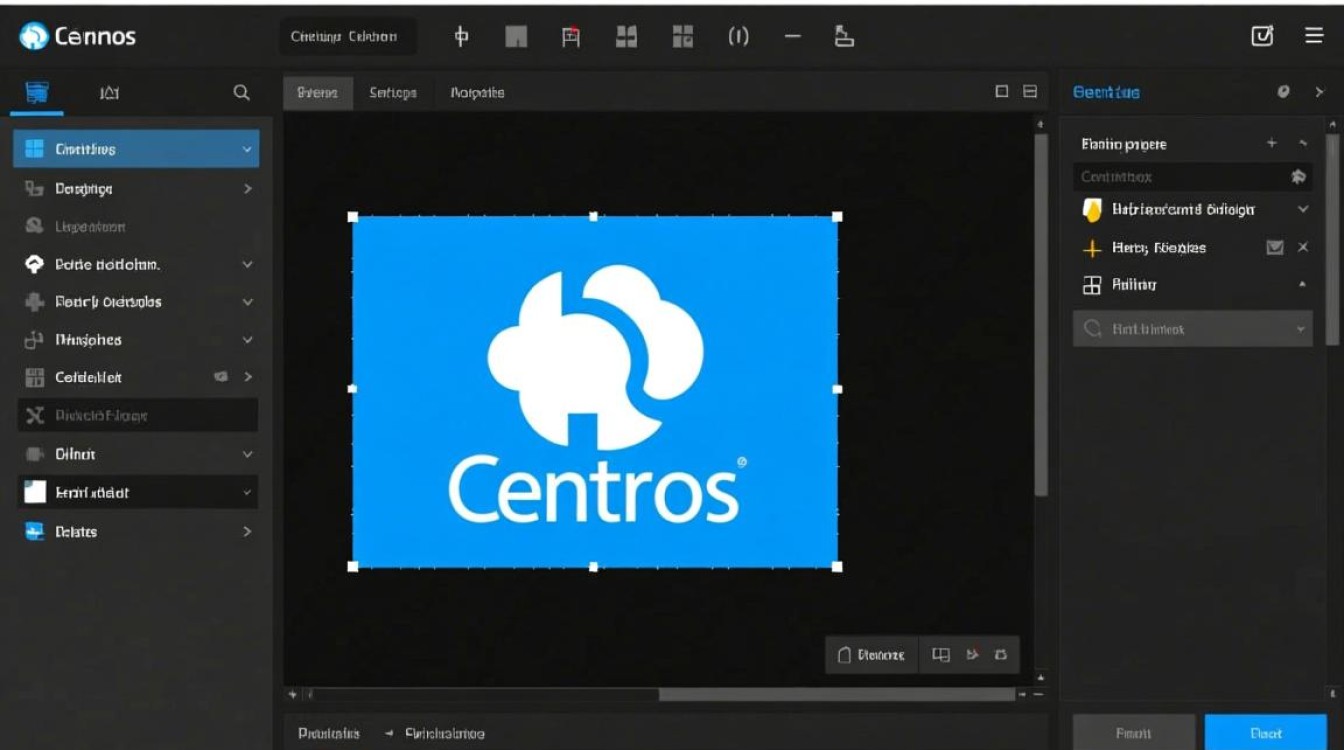Select the parentheses "(I)" icon in the top toolbar
Viewport: 1344px width, 750px height.
coord(738,37)
